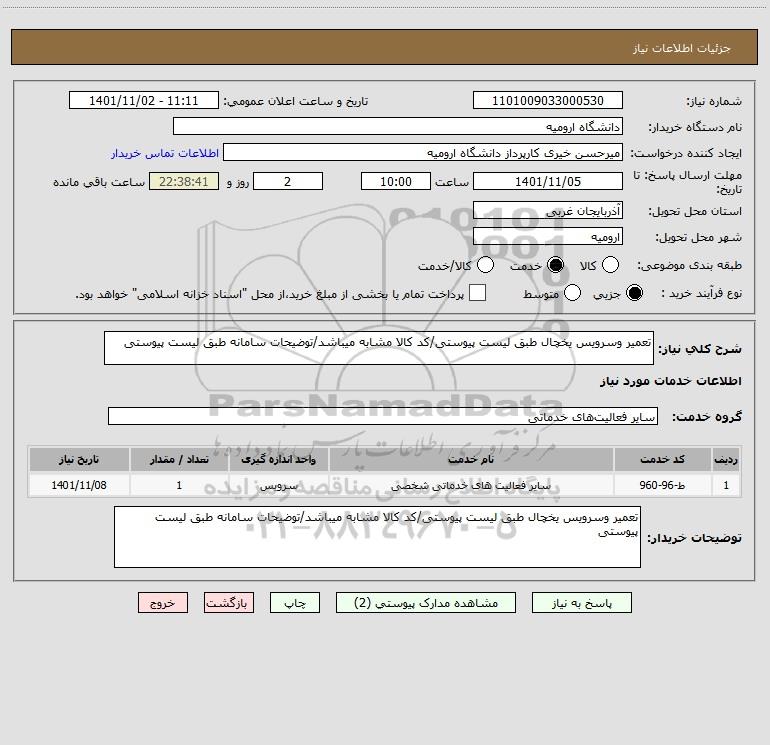
Task: Click the city field ارومیه
Action: 548,237
